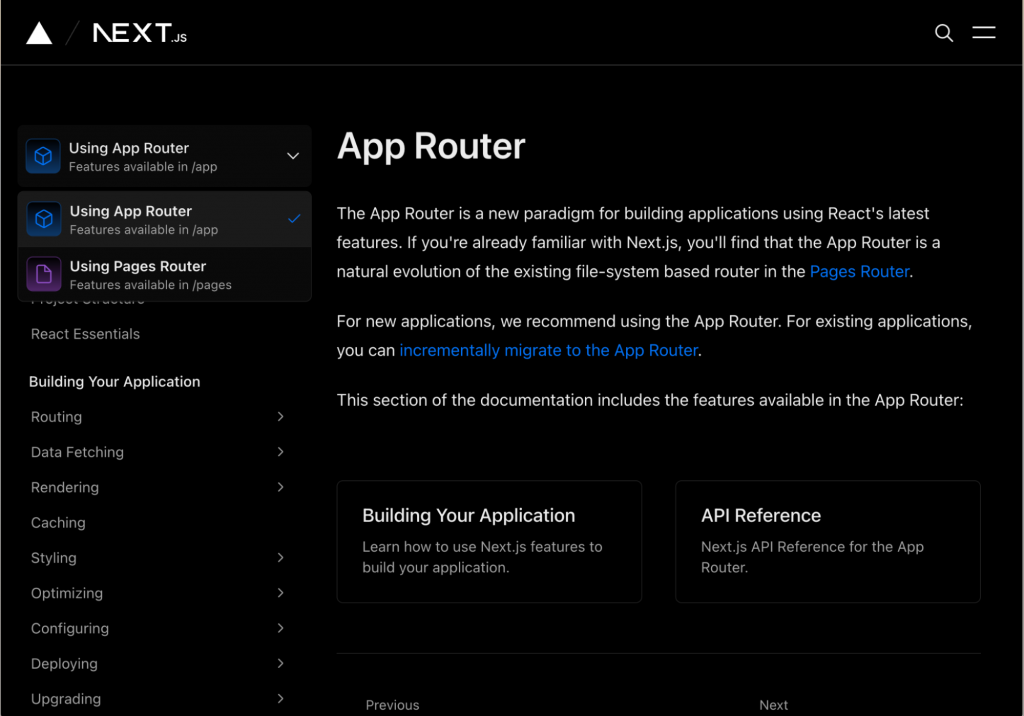Select the checkmark next to Using App Router

295,218
